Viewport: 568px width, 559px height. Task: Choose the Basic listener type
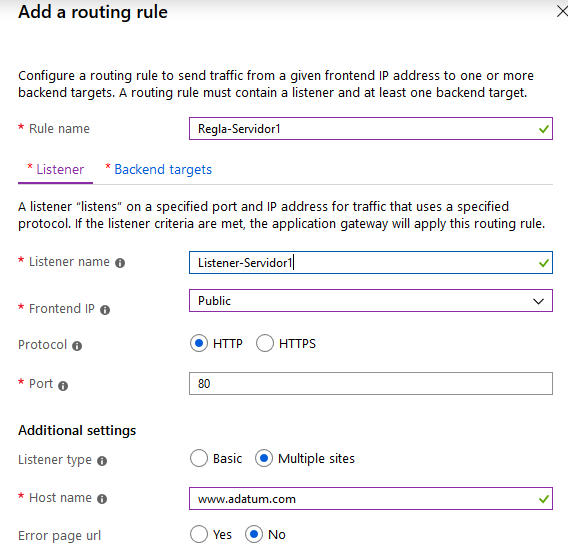tap(199, 458)
